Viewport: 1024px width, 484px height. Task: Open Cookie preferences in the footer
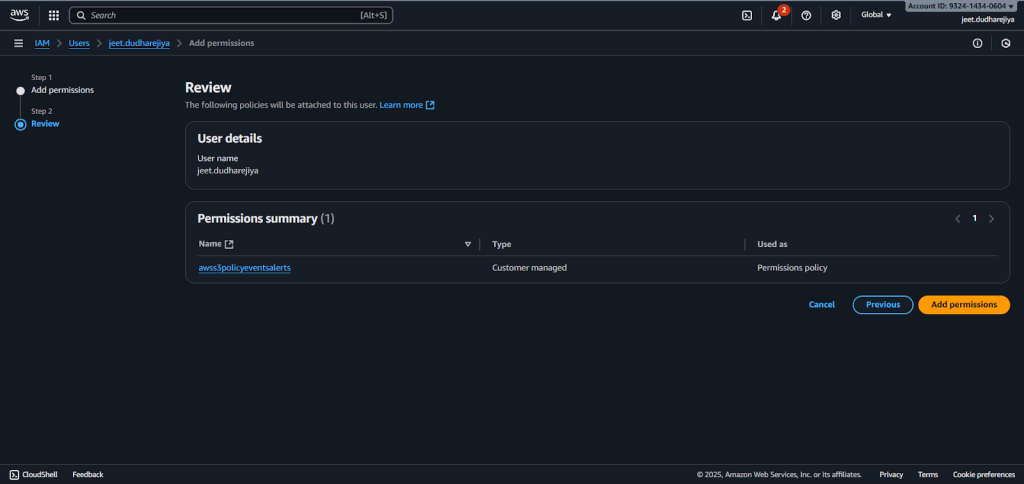pos(984,474)
